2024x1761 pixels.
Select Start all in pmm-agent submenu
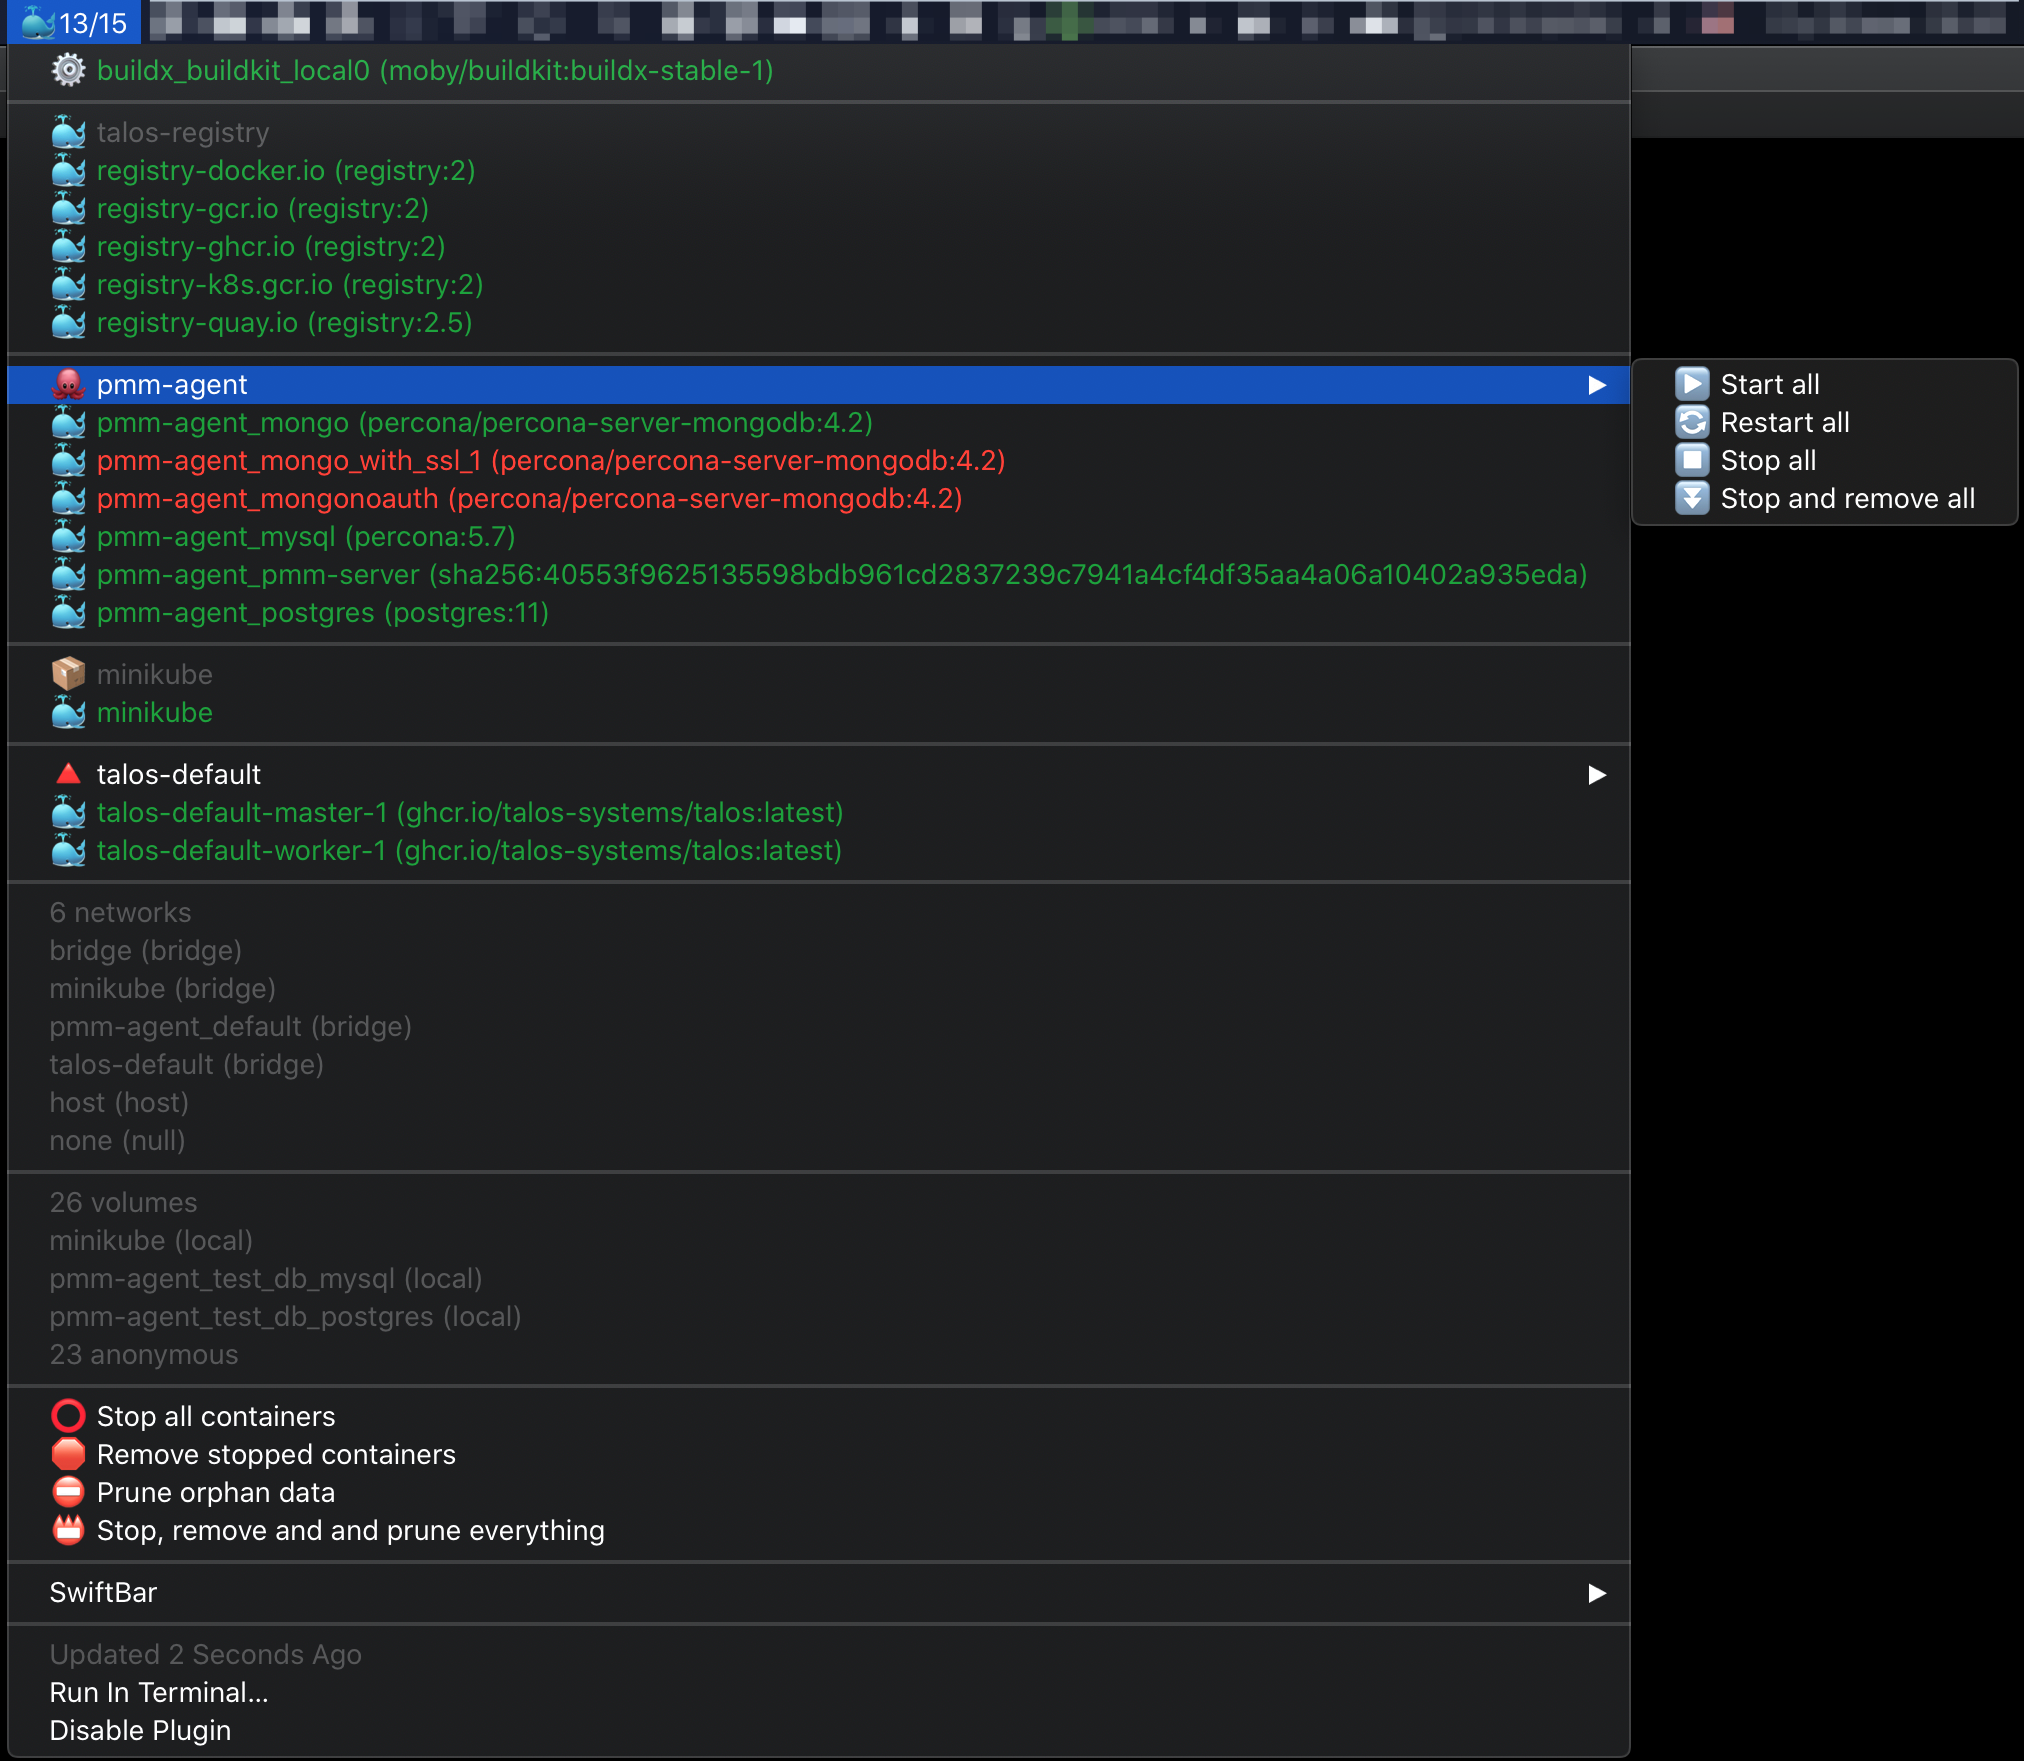coord(1824,385)
